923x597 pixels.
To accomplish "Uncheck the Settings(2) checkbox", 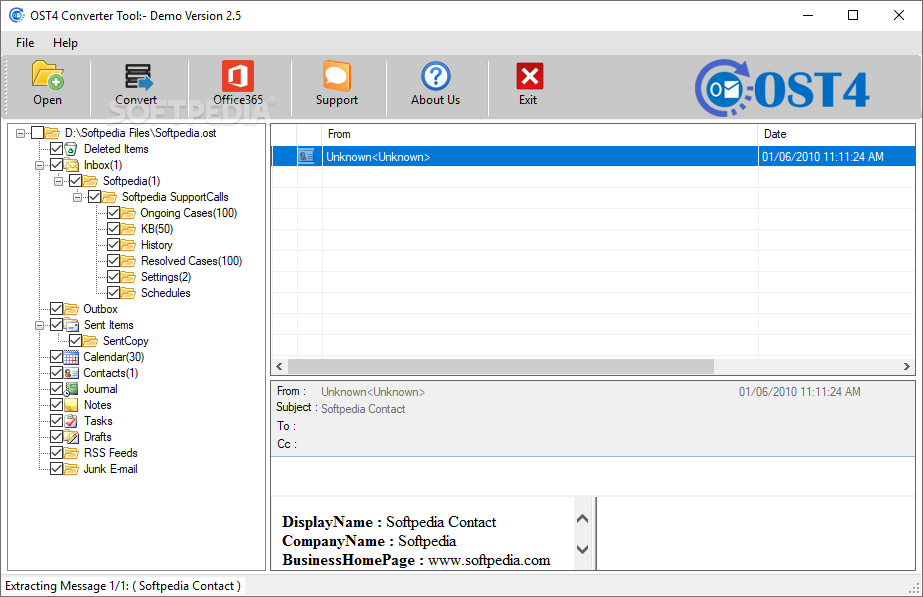I will 114,276.
